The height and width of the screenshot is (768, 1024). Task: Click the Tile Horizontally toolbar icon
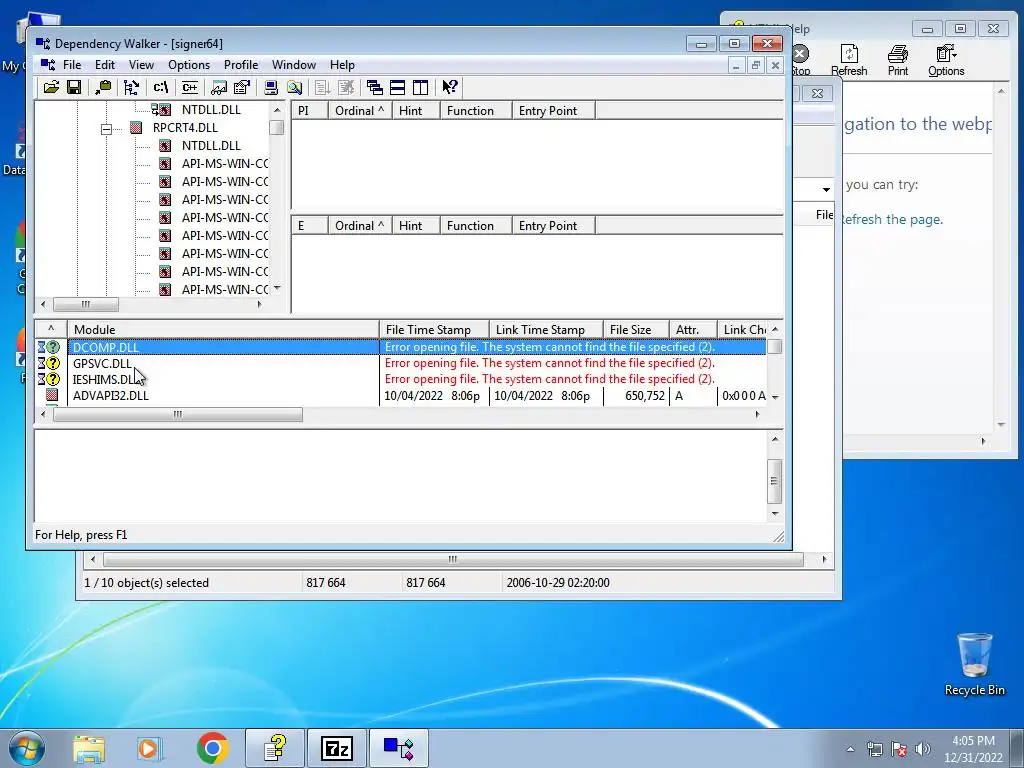[x=397, y=87]
